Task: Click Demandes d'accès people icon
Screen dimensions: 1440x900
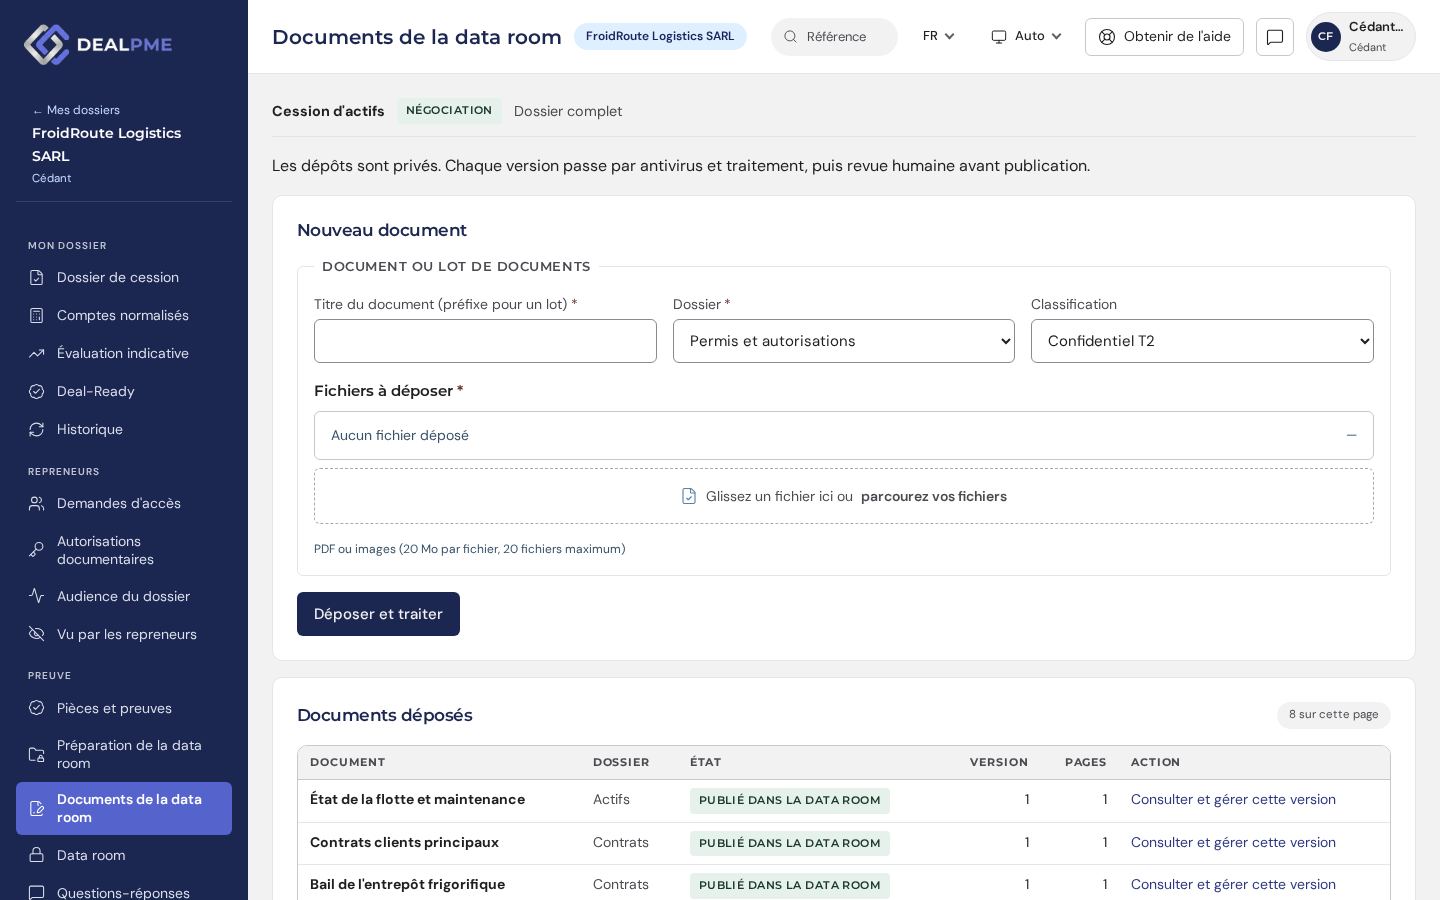Action: (37, 503)
